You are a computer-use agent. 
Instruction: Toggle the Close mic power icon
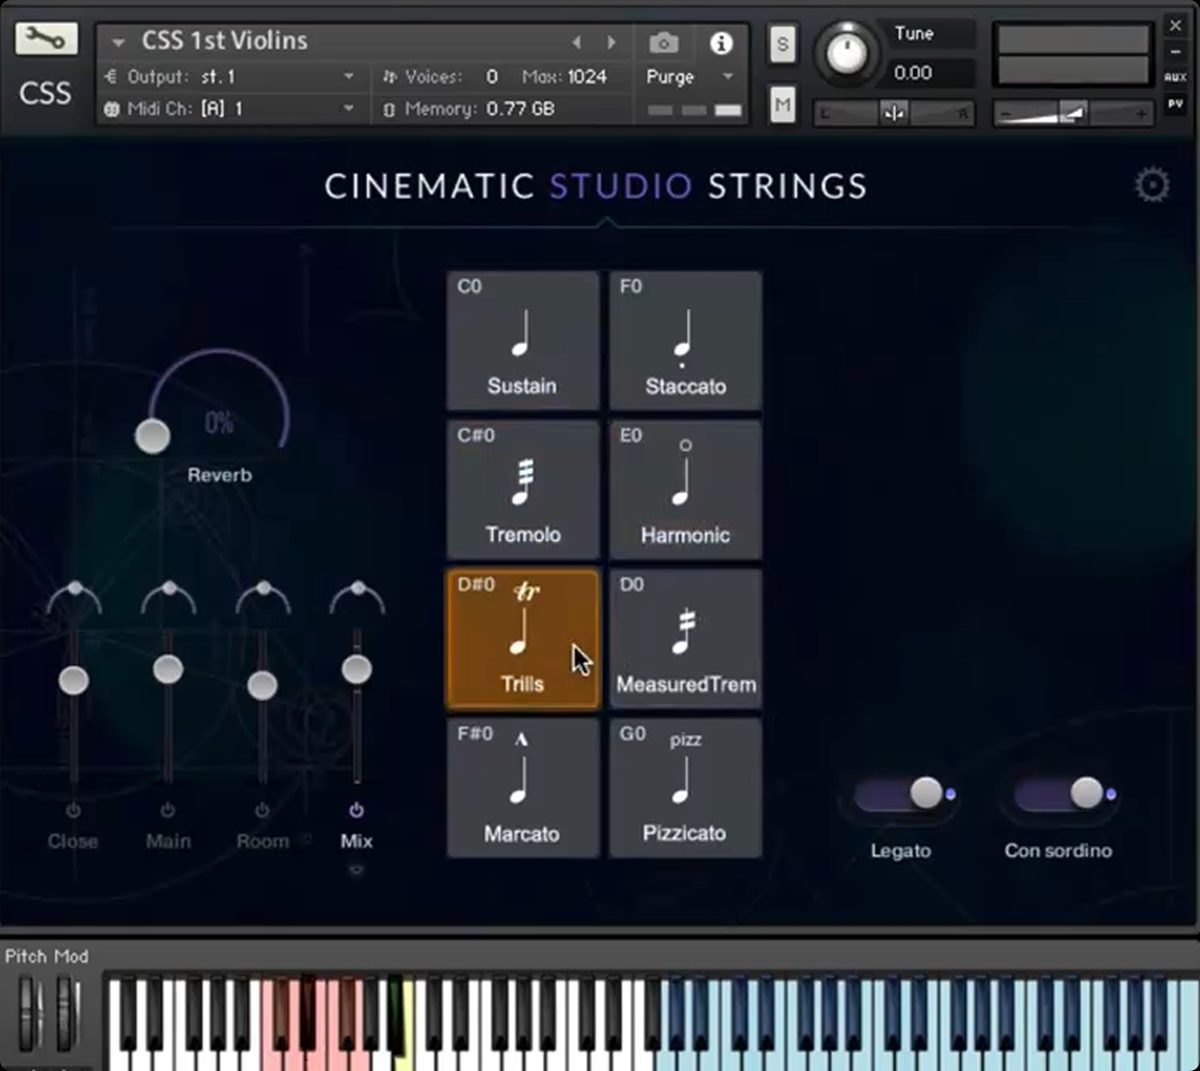[73, 810]
